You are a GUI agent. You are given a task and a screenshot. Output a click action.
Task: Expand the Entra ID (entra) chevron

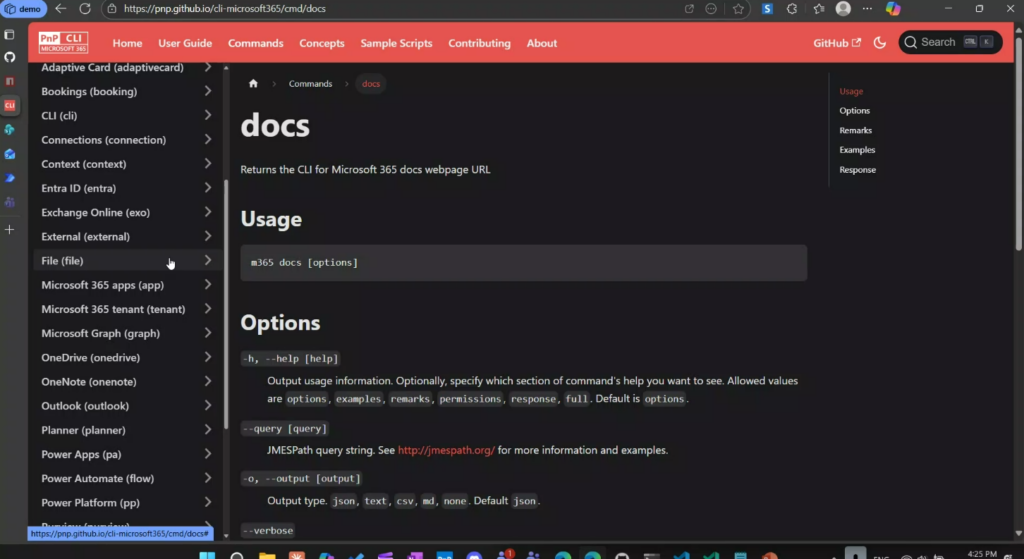click(x=207, y=188)
